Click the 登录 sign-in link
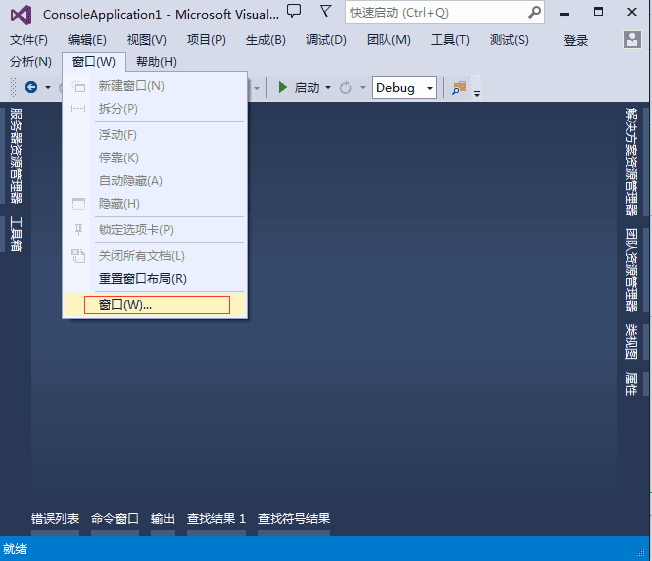652x561 pixels. 575,41
